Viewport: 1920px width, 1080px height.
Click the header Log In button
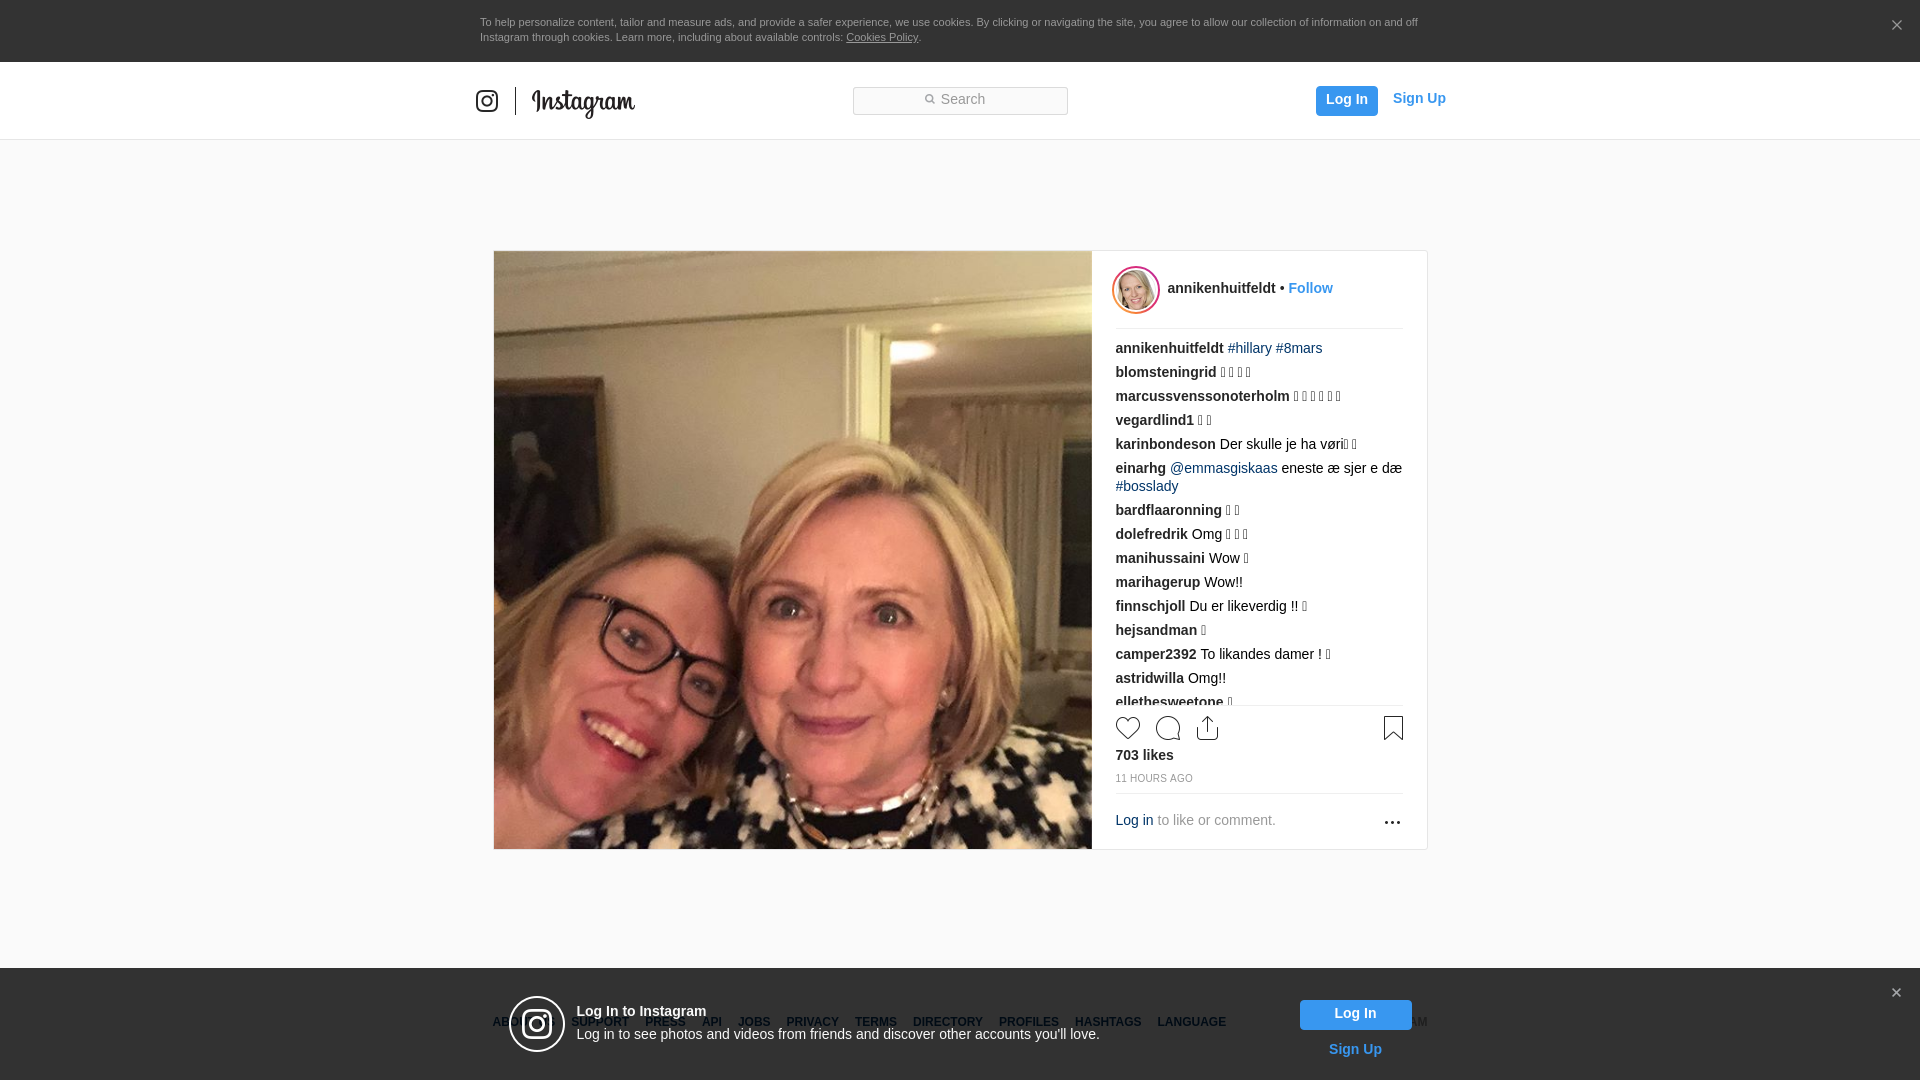pyautogui.click(x=1347, y=101)
